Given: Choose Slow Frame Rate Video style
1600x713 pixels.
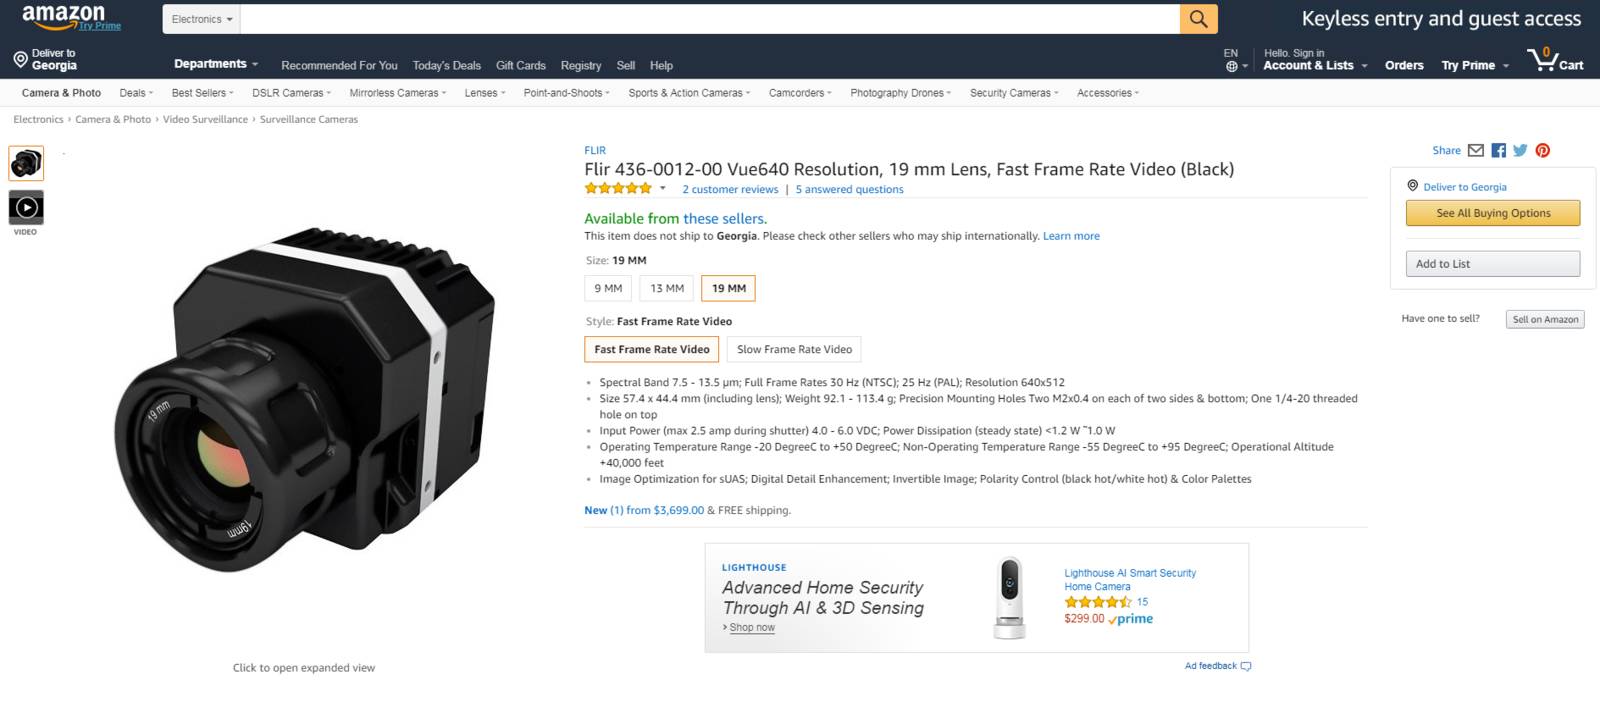Looking at the screenshot, I should pos(794,350).
